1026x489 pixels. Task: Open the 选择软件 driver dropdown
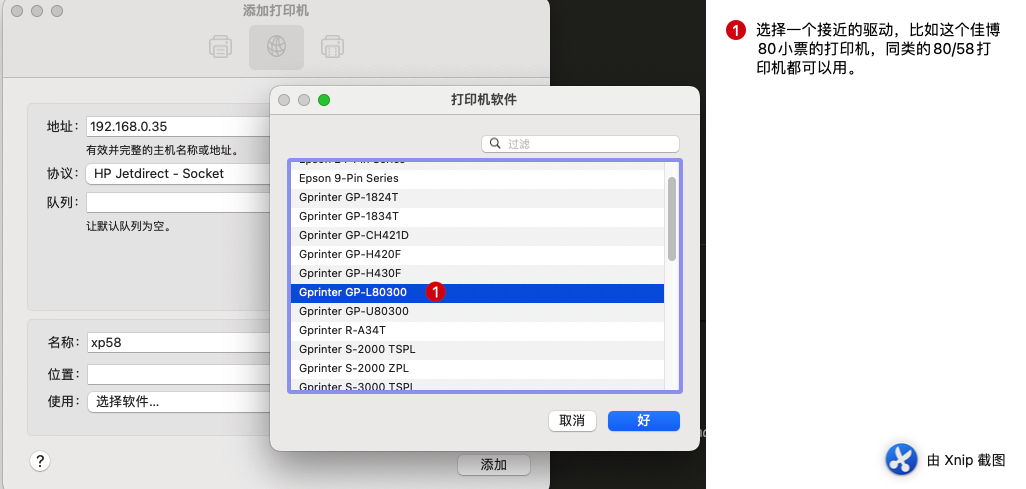click(x=178, y=402)
